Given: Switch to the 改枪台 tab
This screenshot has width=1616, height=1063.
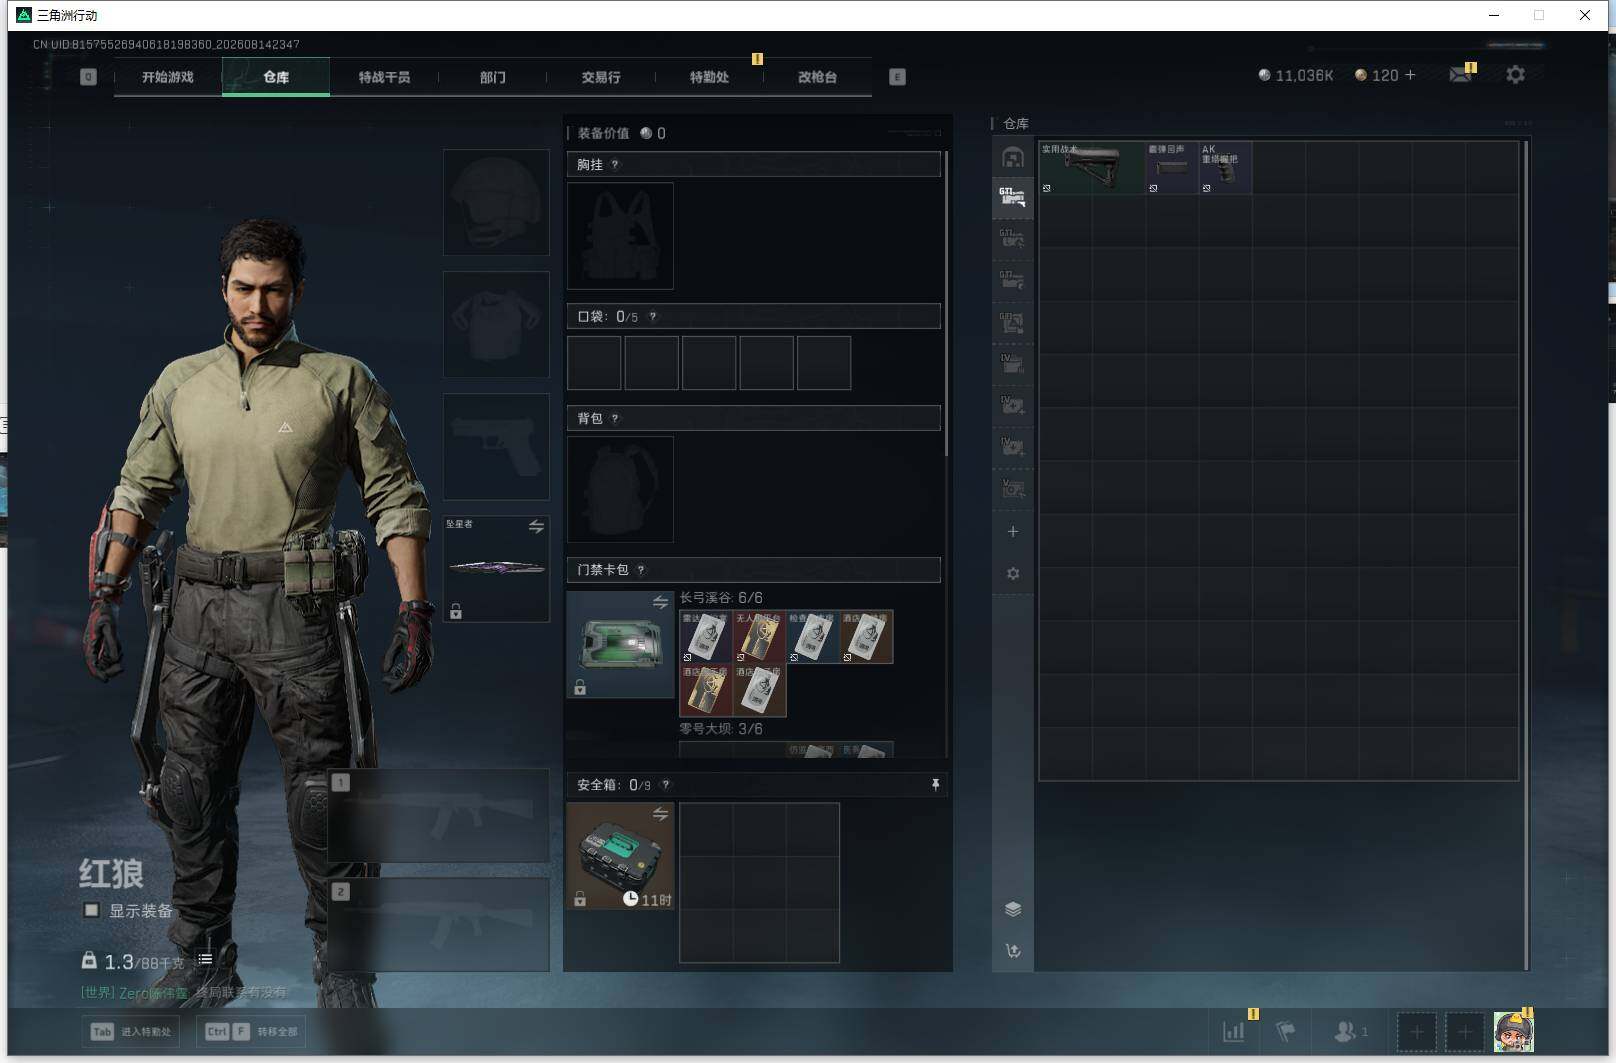Looking at the screenshot, I should (817, 77).
